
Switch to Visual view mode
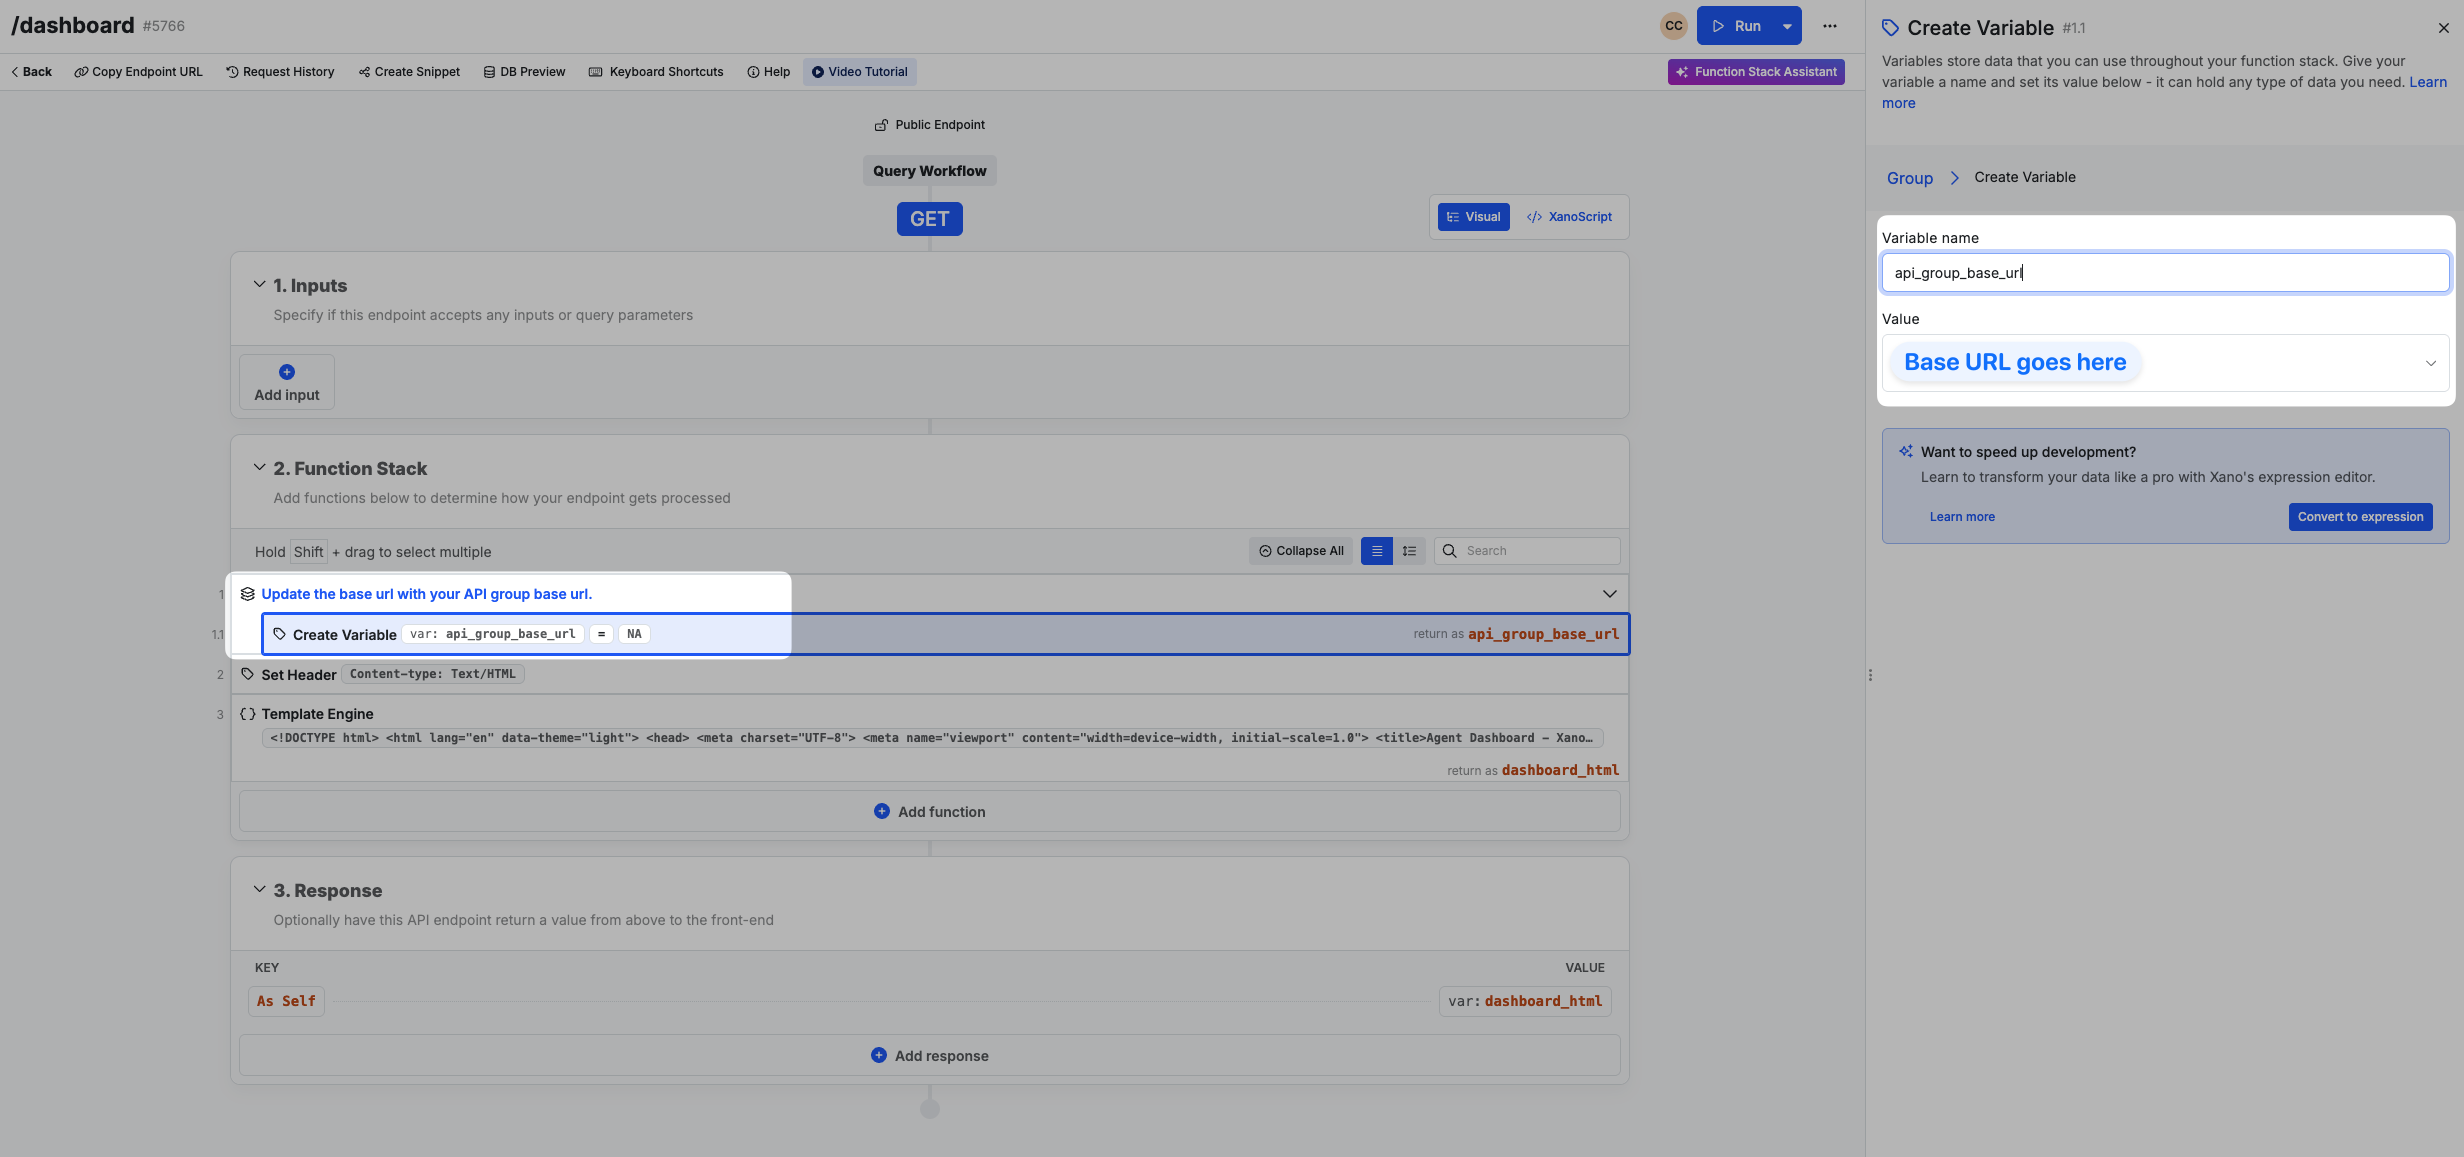click(x=1473, y=217)
